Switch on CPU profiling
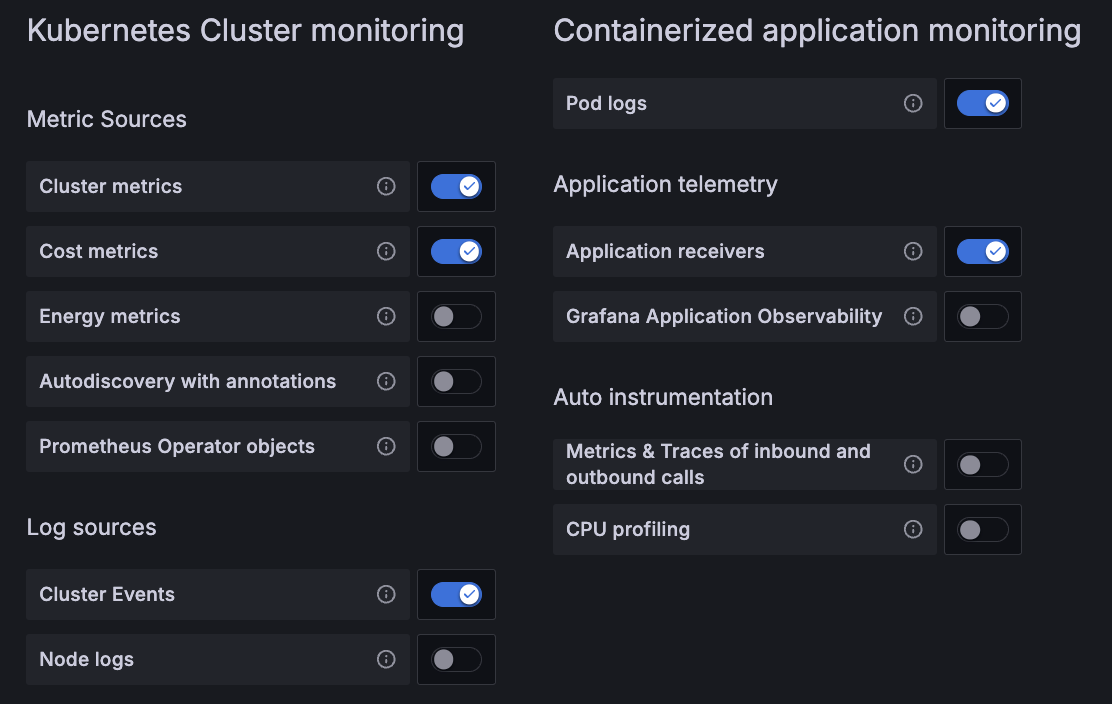This screenshot has width=1112, height=704. coord(982,529)
